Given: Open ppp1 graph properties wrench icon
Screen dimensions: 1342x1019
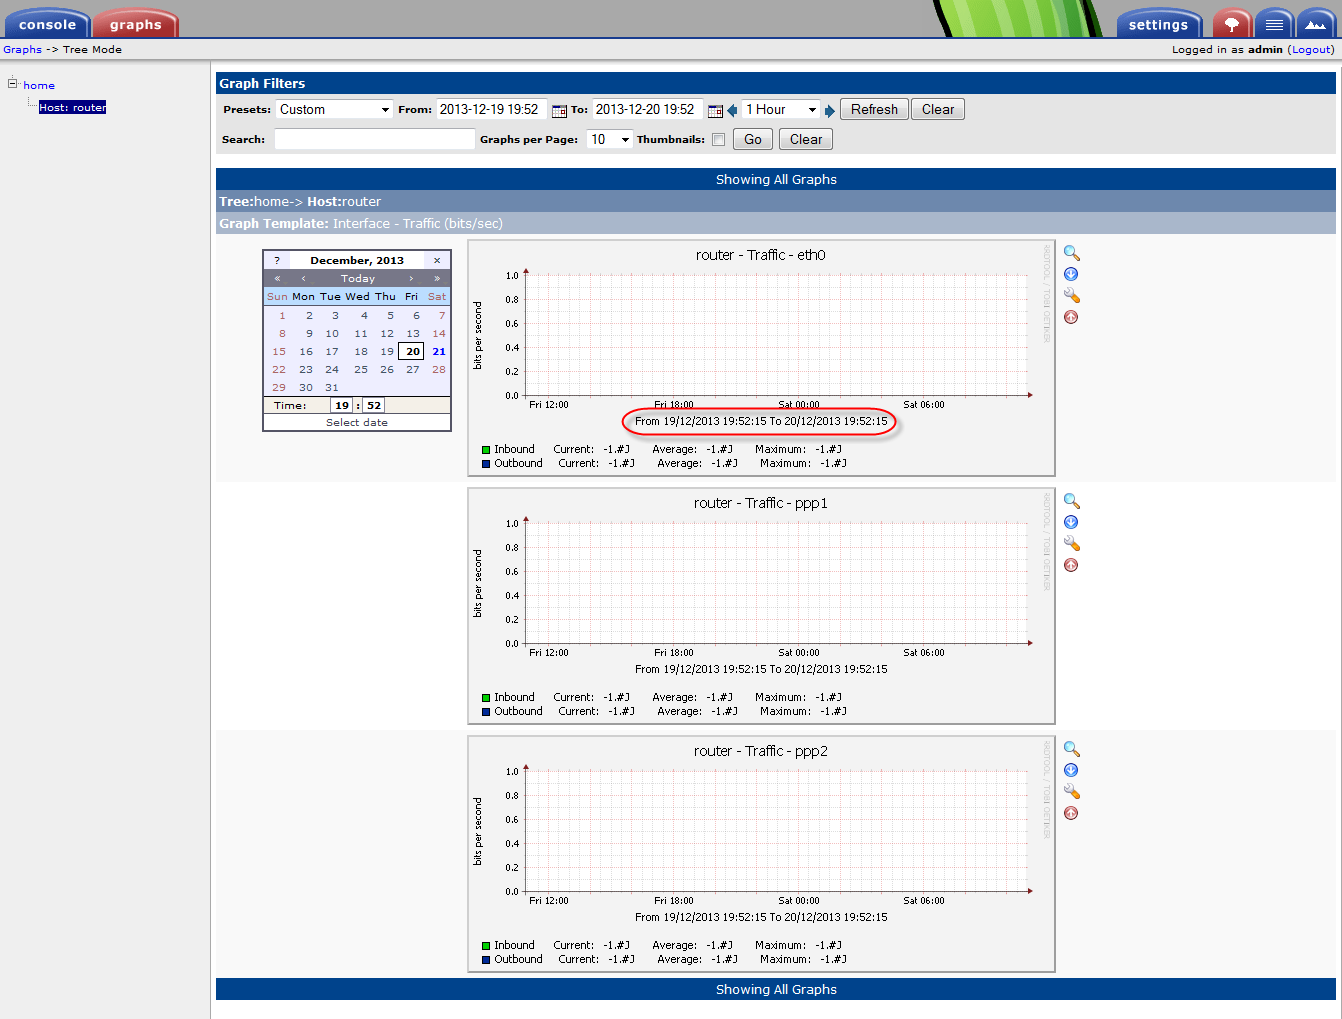Looking at the screenshot, I should [1071, 544].
